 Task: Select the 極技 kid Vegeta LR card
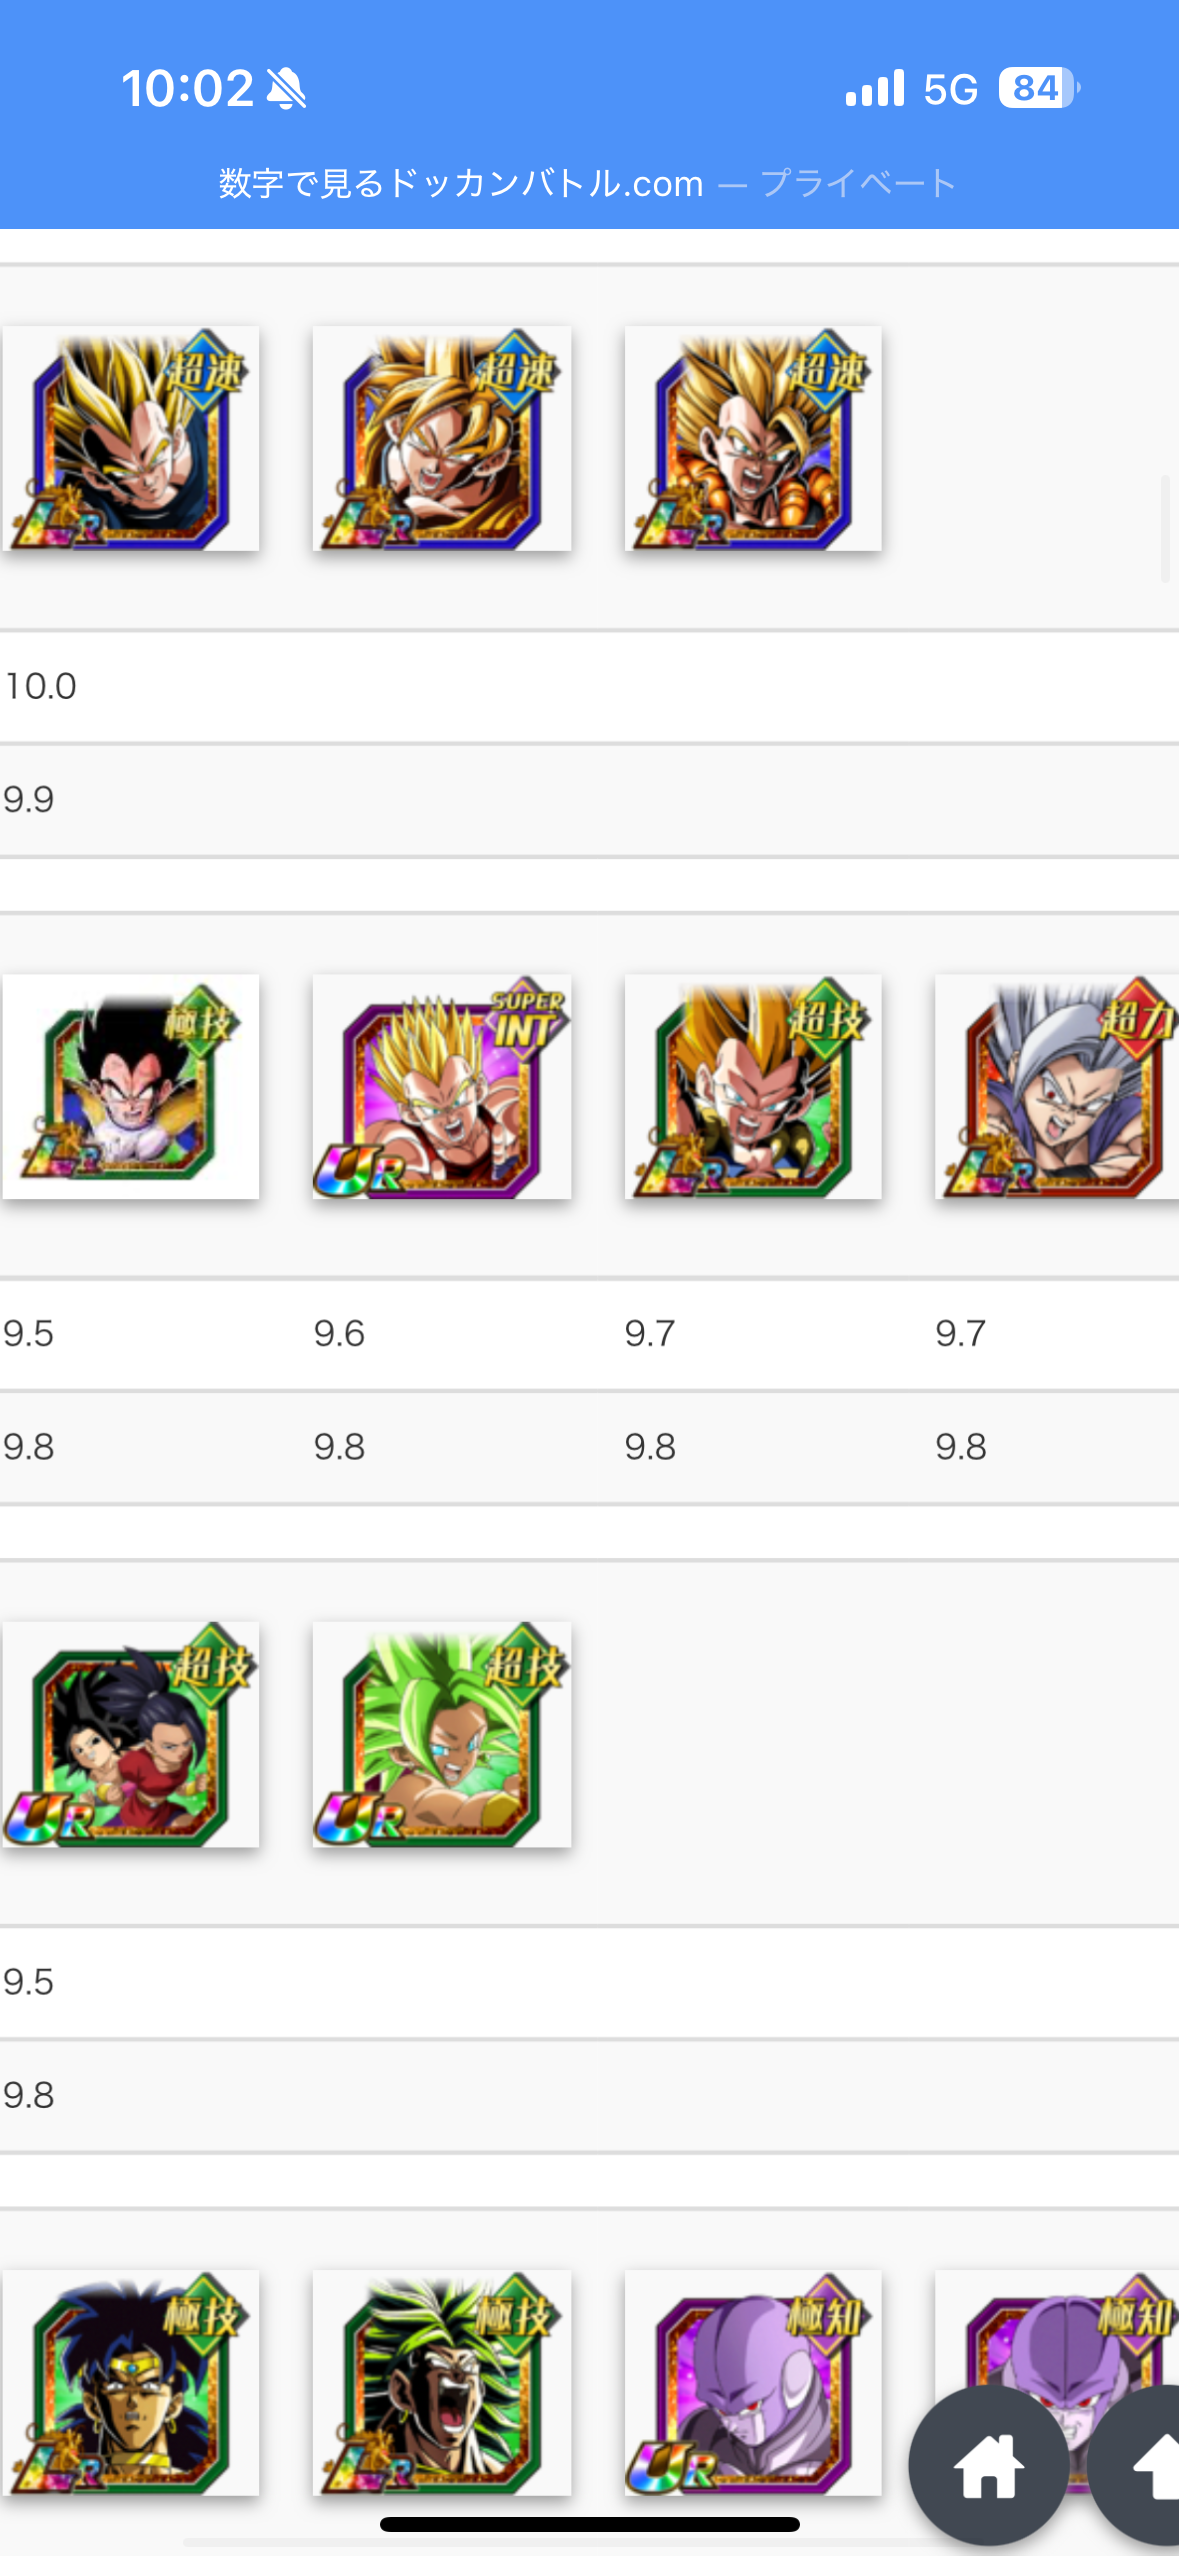tap(131, 1087)
